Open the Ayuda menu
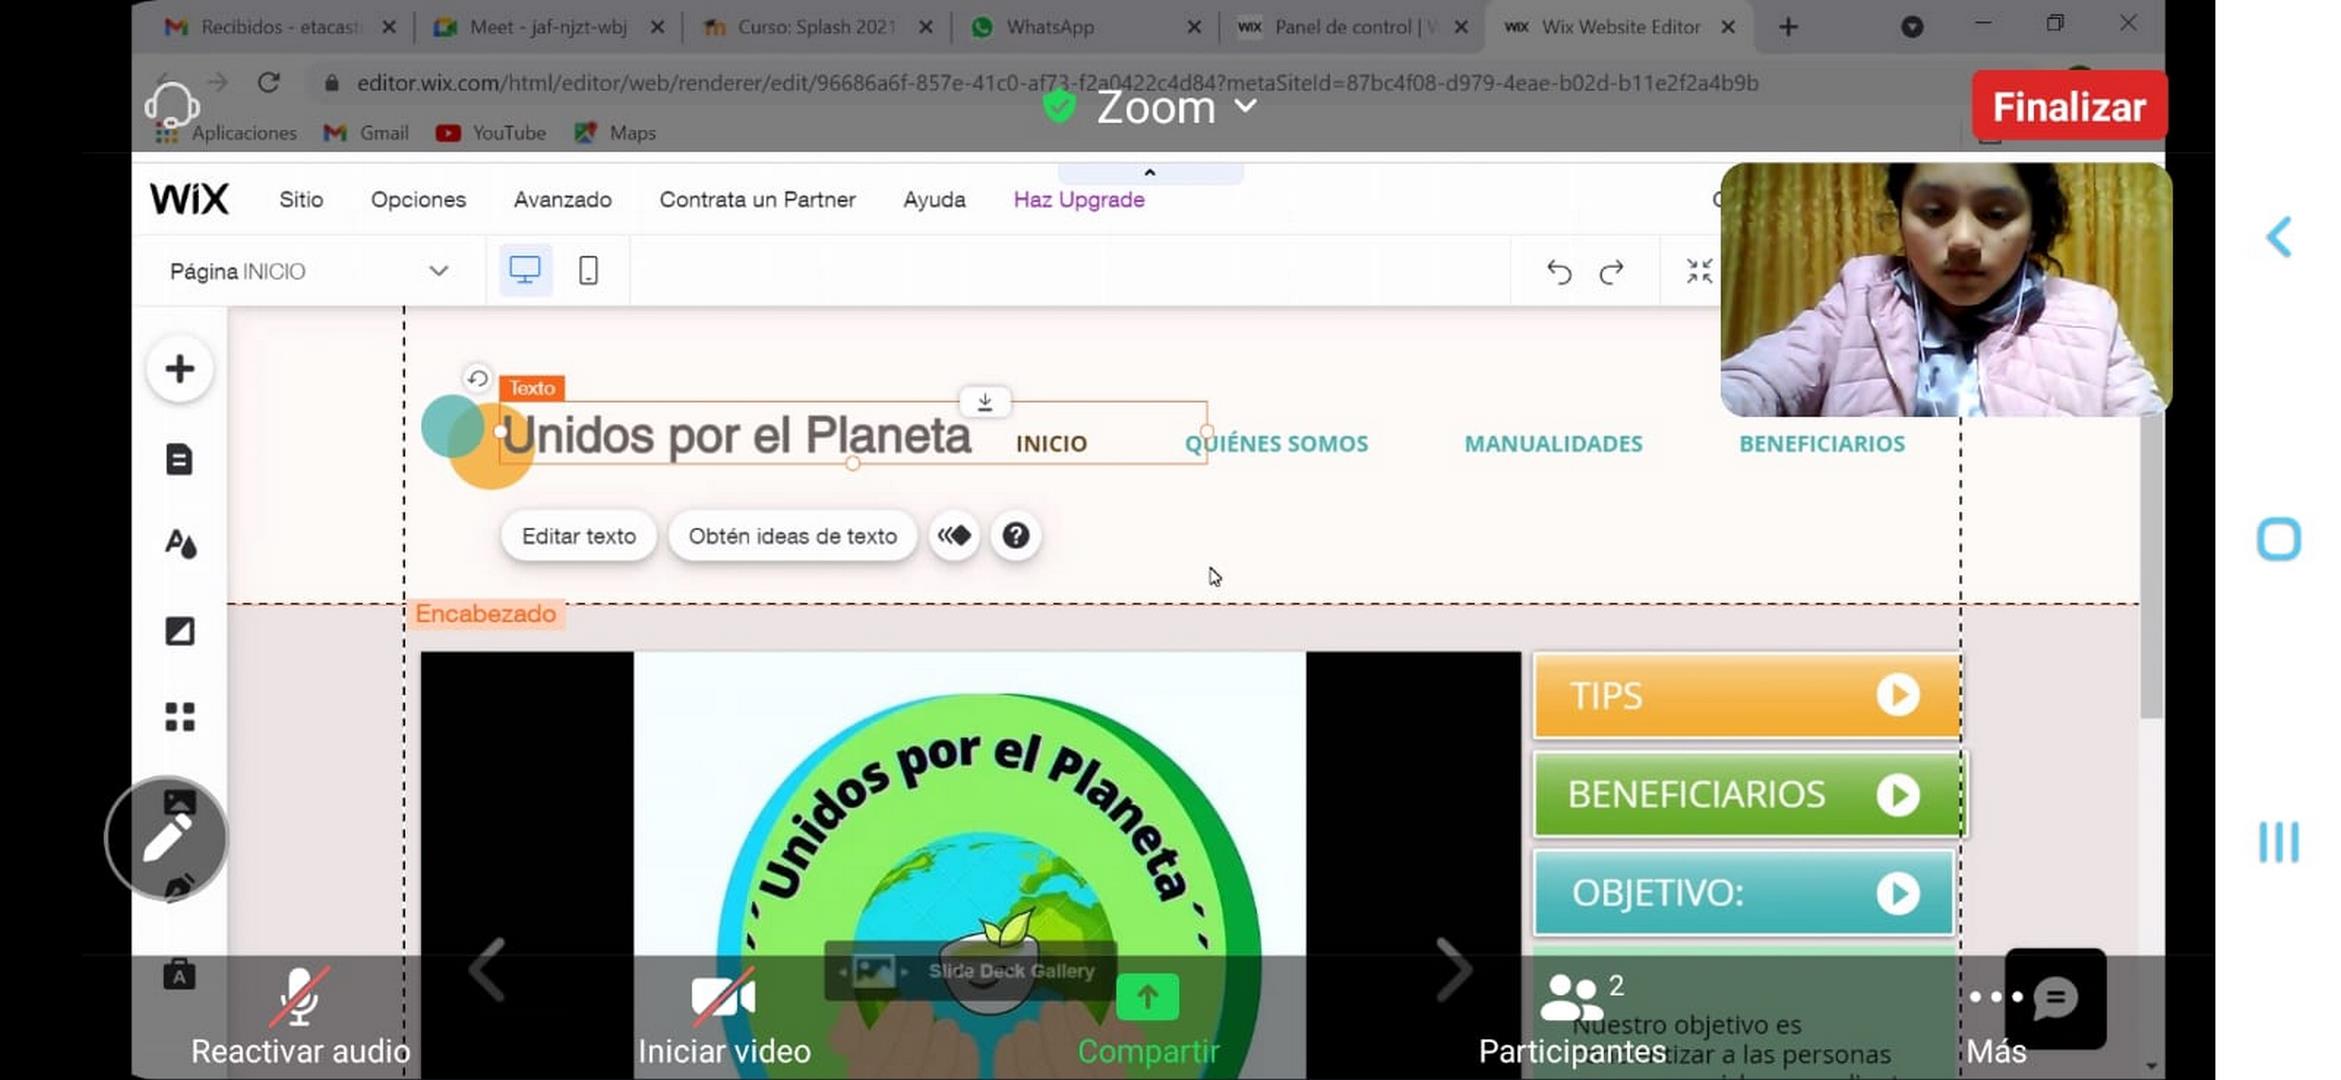 (934, 199)
